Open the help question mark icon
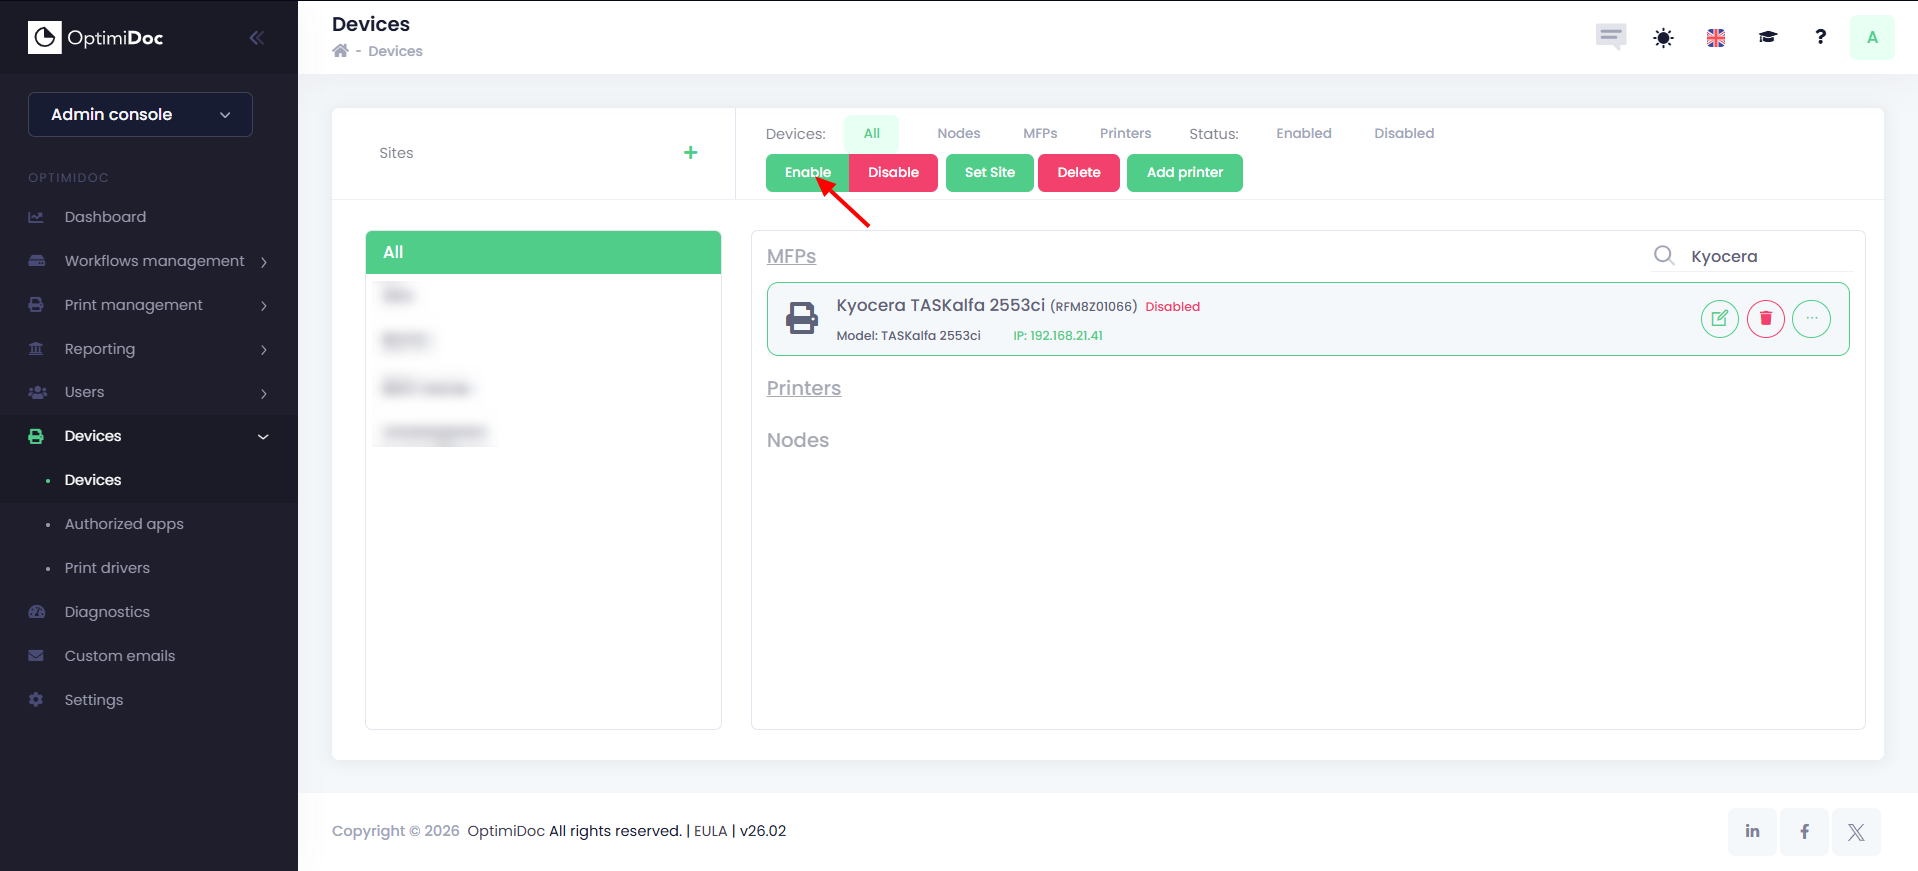The width and height of the screenshot is (1918, 871). [1820, 38]
